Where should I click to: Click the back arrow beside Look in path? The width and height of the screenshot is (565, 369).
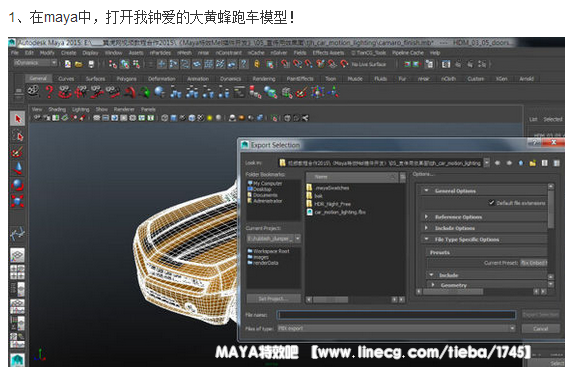point(498,163)
